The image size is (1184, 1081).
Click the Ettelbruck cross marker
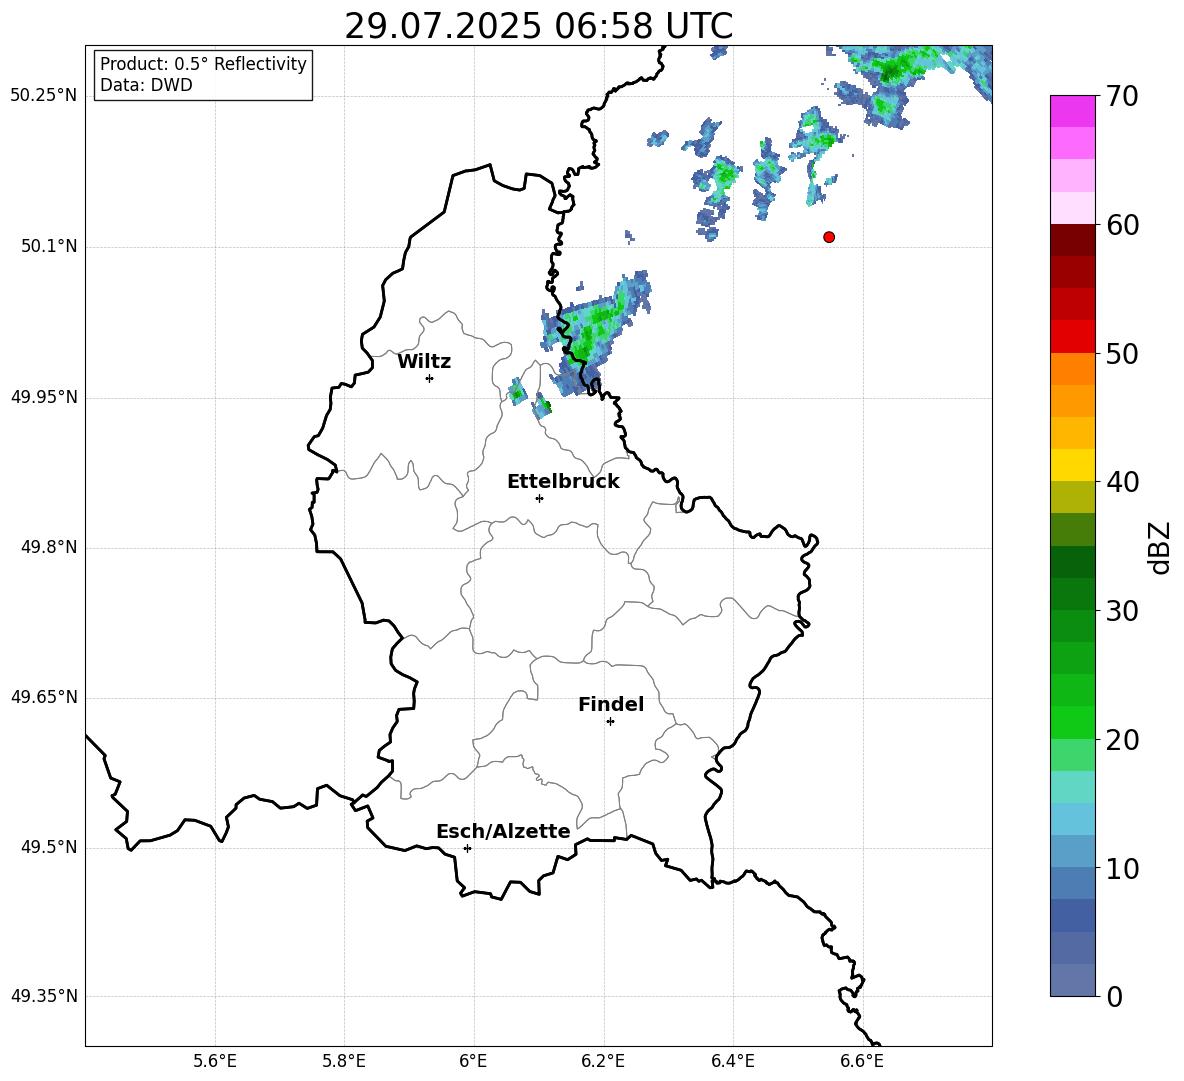point(539,498)
